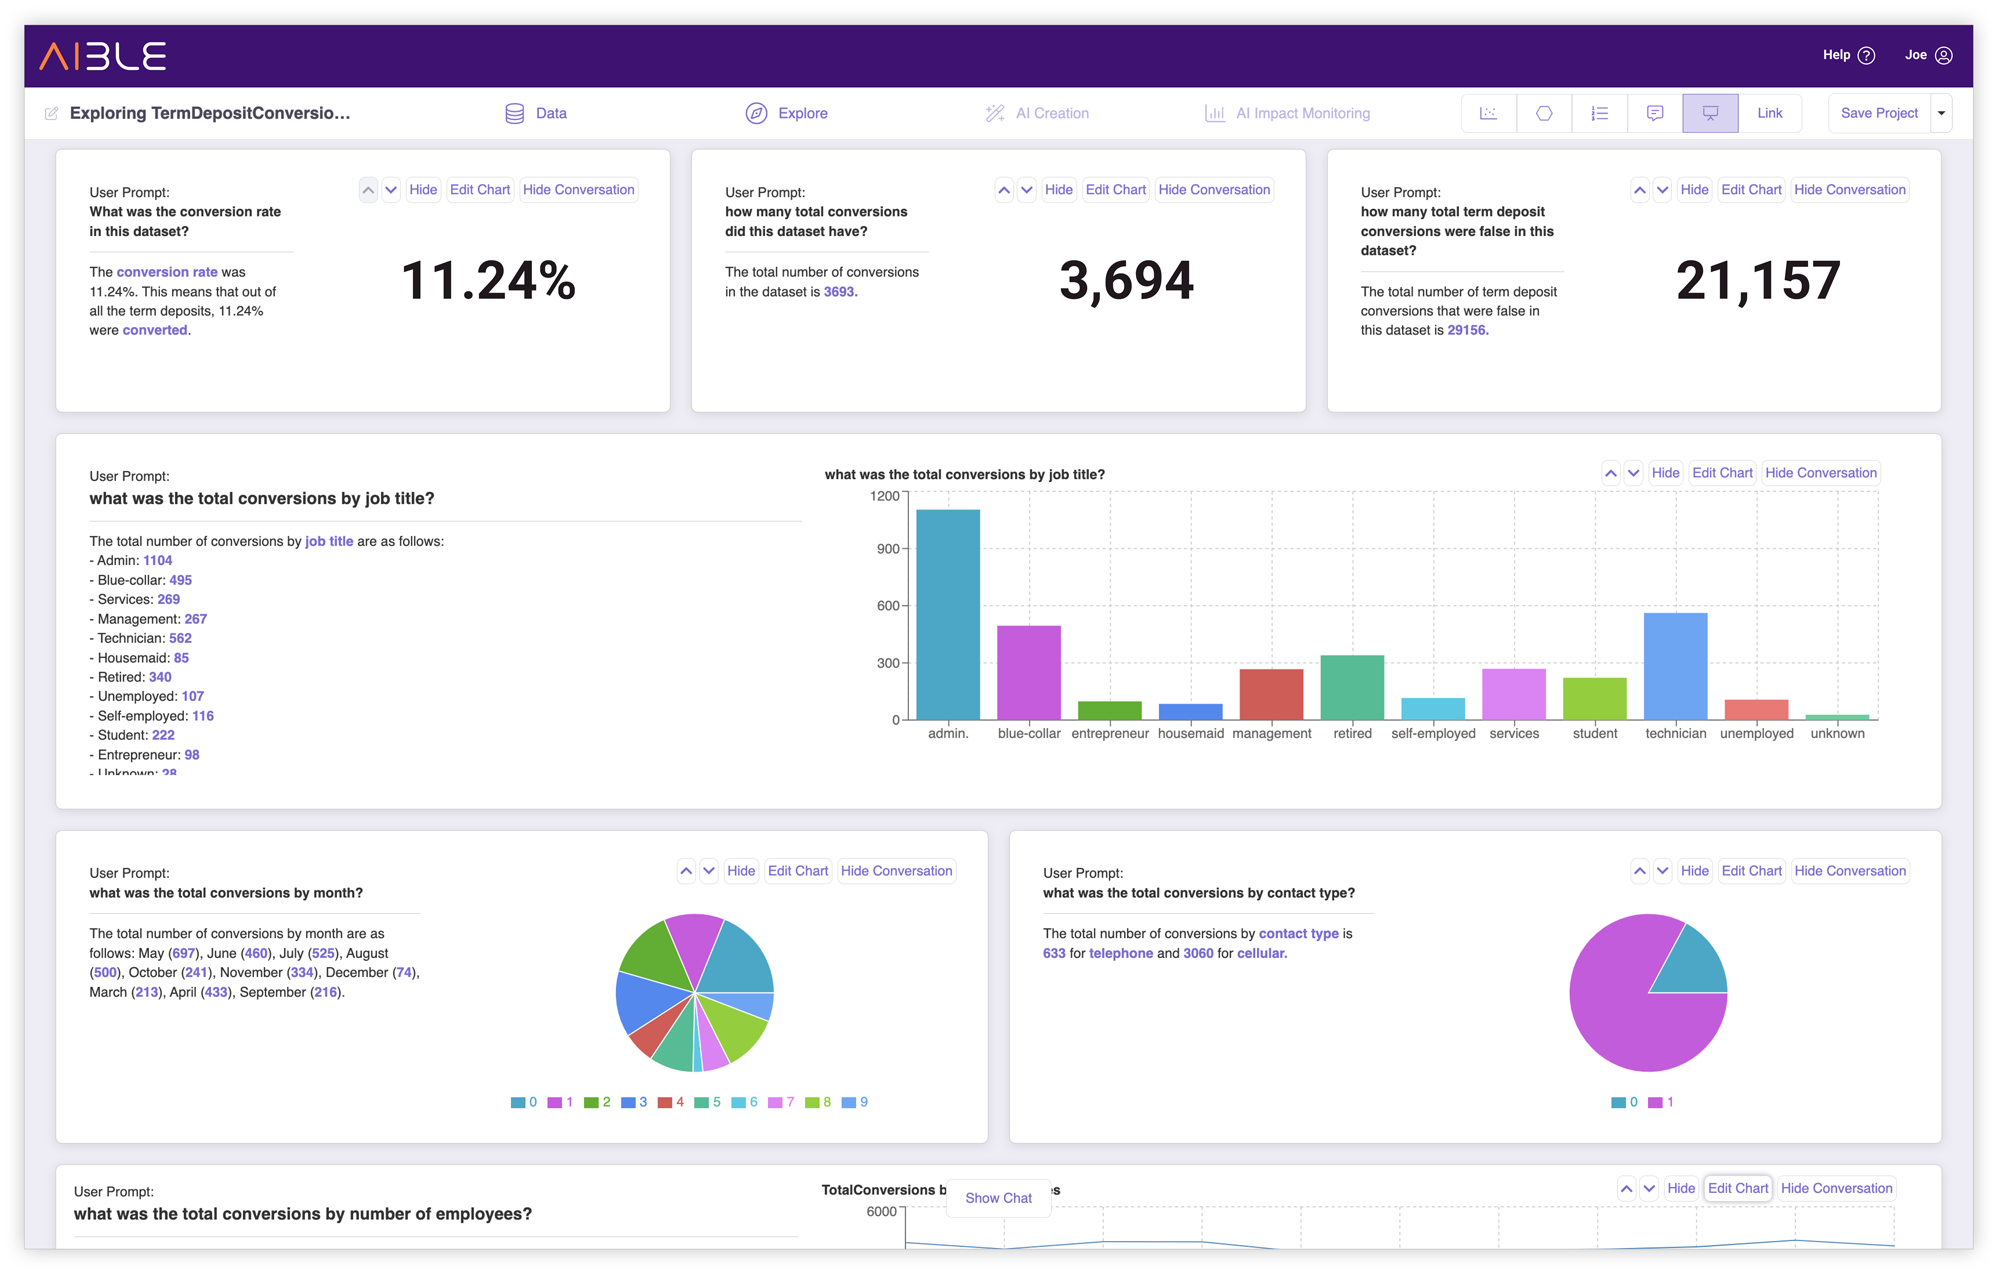Hide the conversion rate card

click(x=423, y=189)
